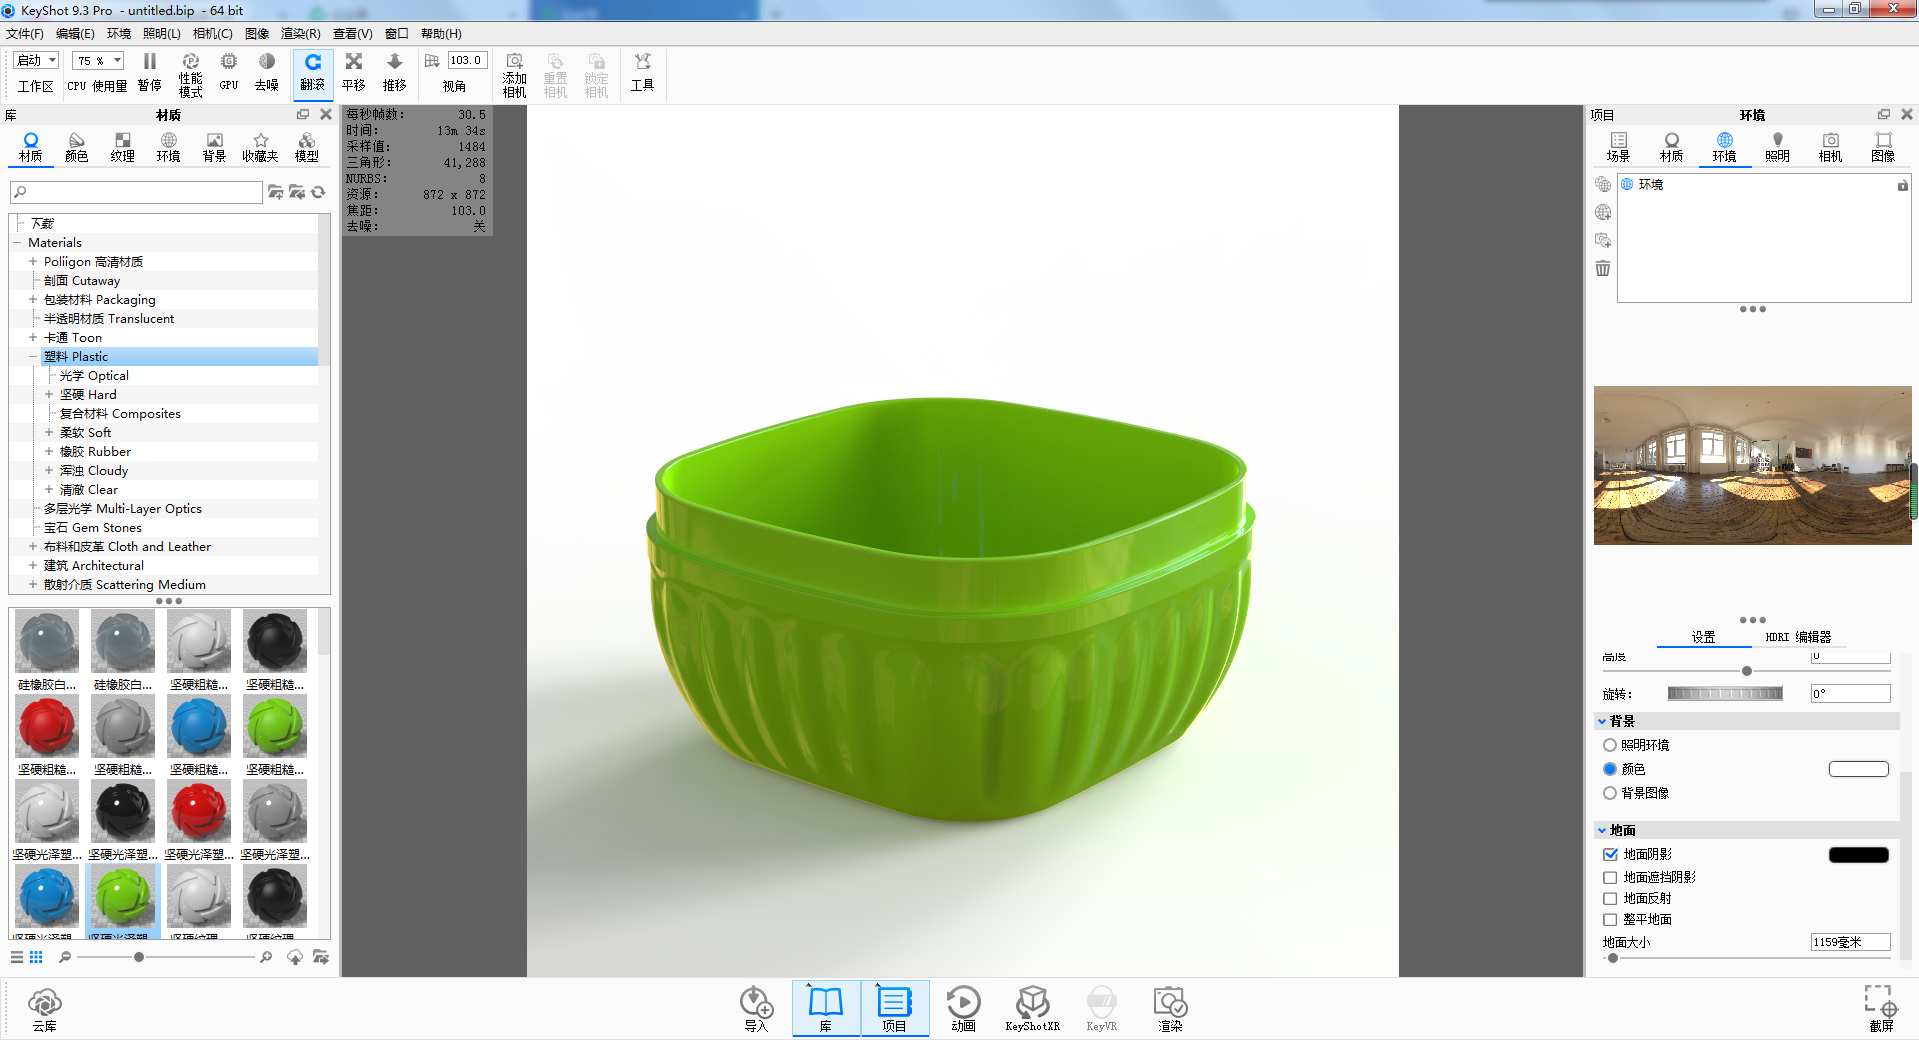This screenshot has height=1040, width=1919.
Task: Click the environment rotation (旋转) slider
Action: [1725, 694]
